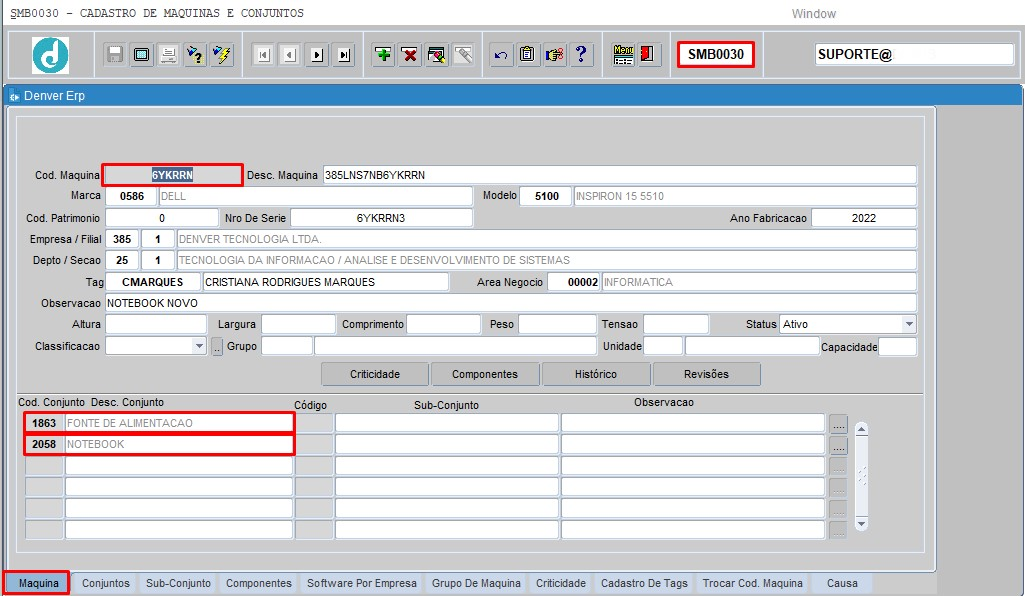Switch to the Conjuntos tab
The height and width of the screenshot is (596, 1025).
tap(106, 583)
